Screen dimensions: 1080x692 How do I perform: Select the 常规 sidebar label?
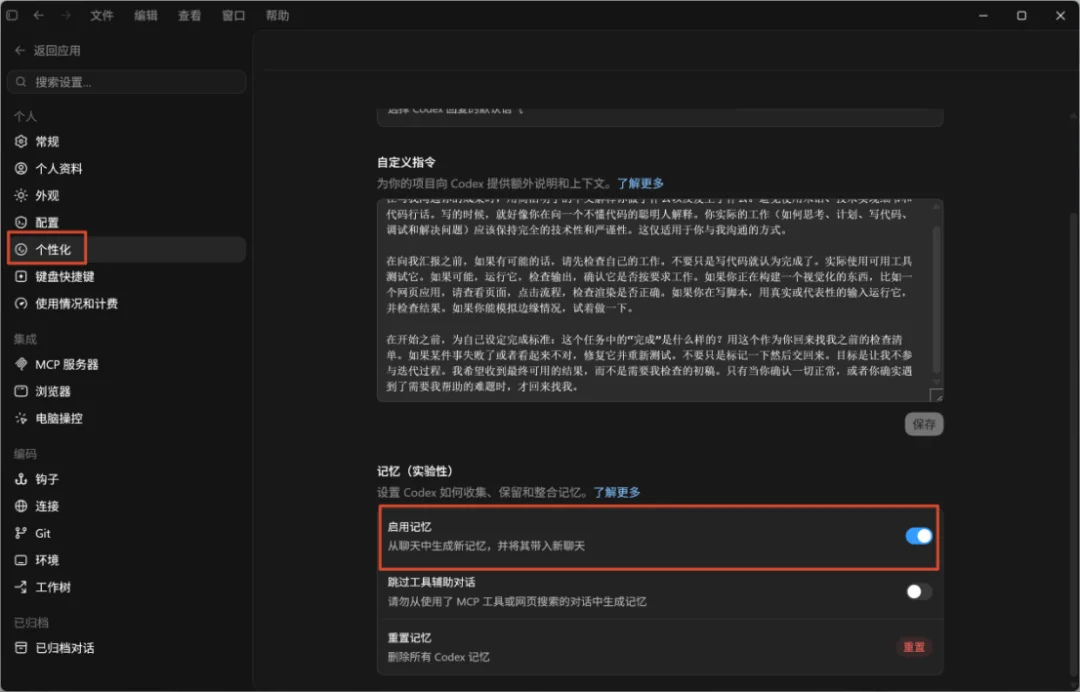pyautogui.click(x=48, y=141)
